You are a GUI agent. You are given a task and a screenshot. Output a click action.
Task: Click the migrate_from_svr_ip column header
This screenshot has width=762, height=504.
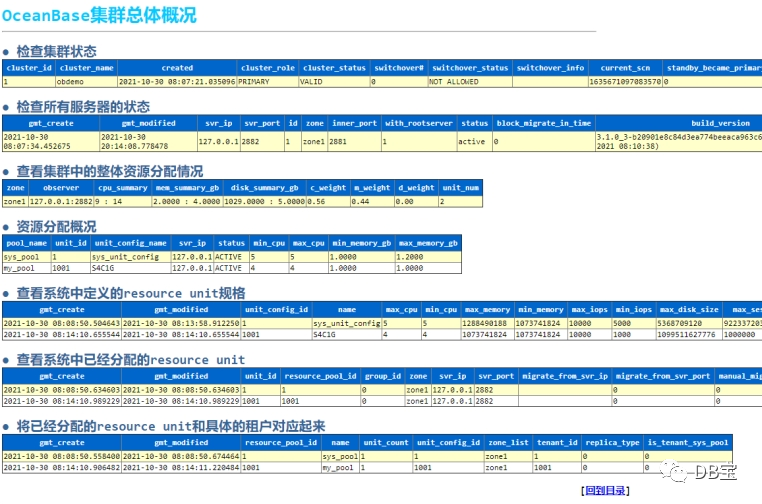pos(565,377)
